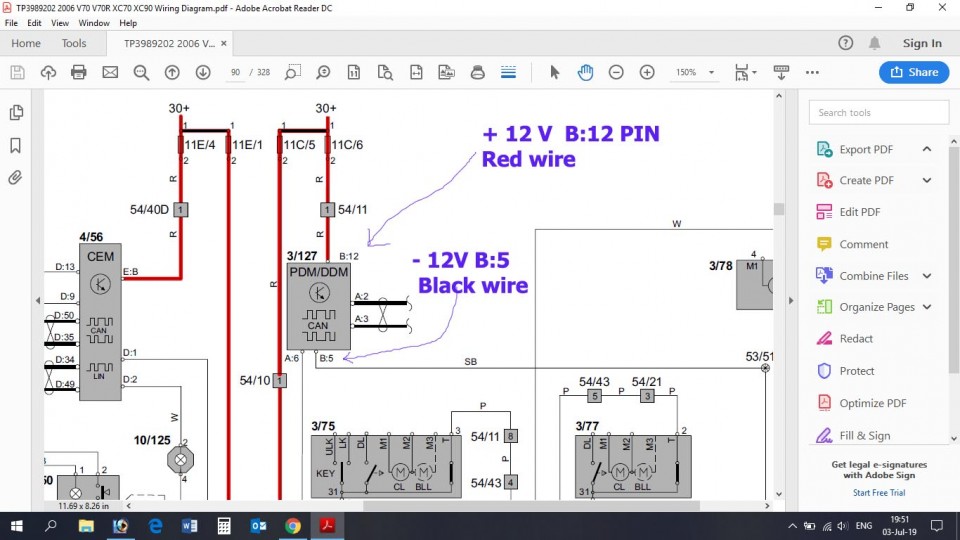Close the TP3989202 document tab
Viewport: 960px width, 540px height.
pos(223,43)
